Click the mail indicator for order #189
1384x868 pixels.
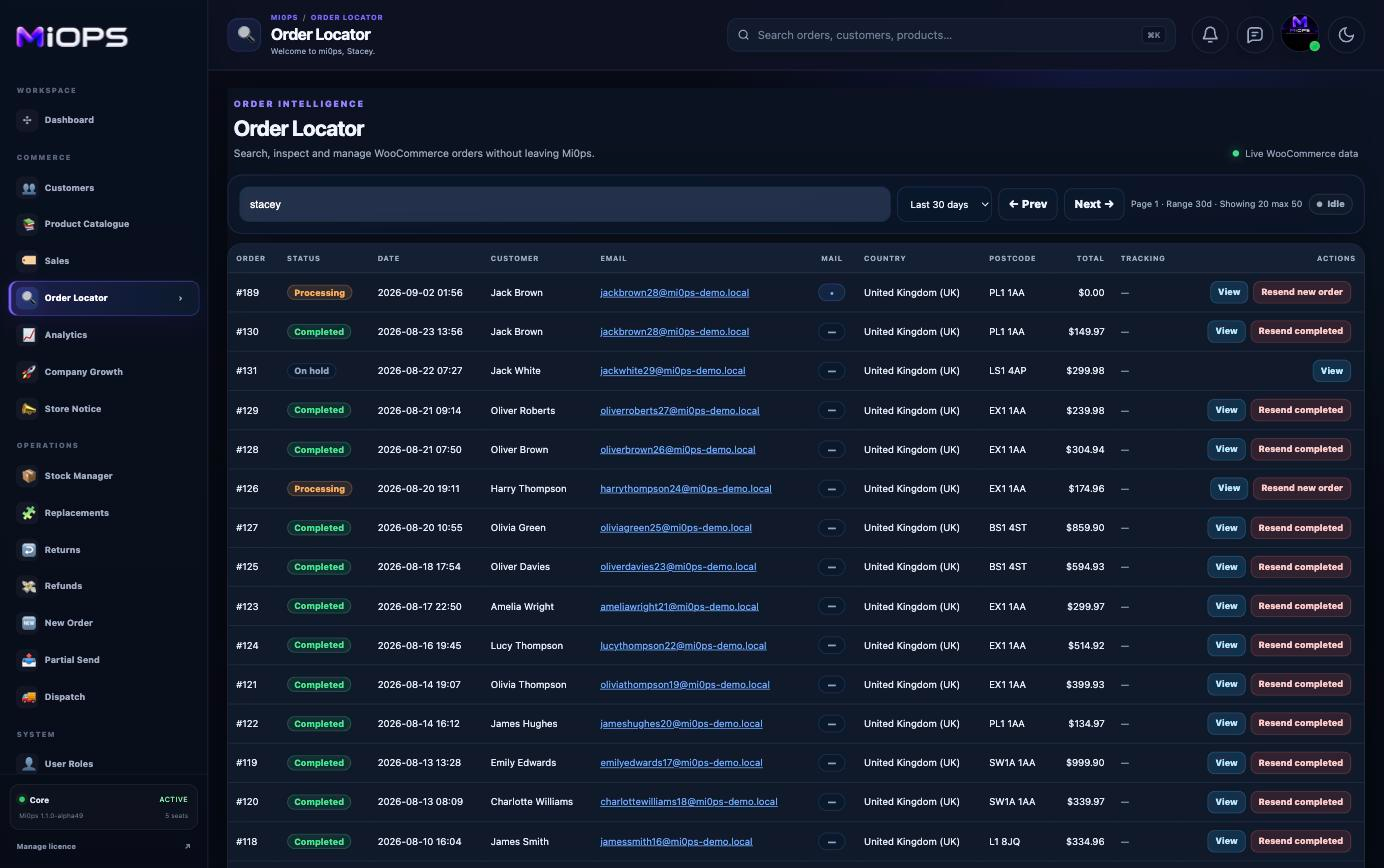(x=831, y=293)
